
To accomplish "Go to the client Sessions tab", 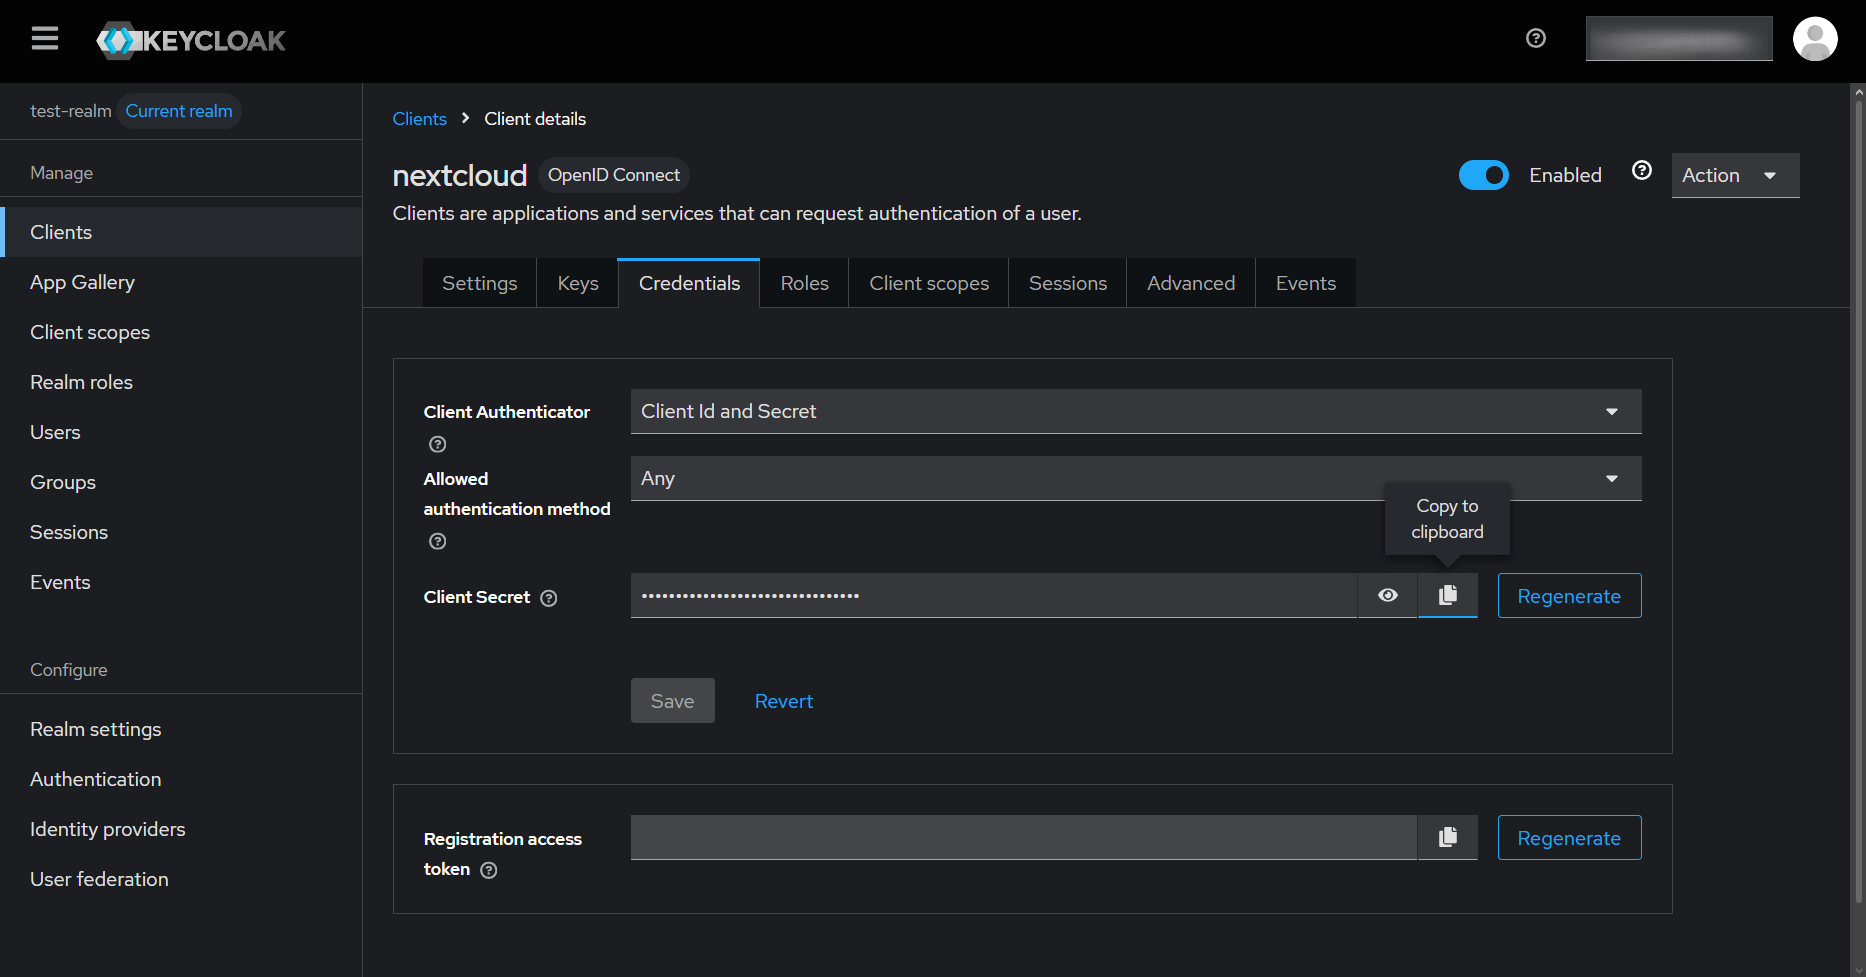I will pos(1067,283).
